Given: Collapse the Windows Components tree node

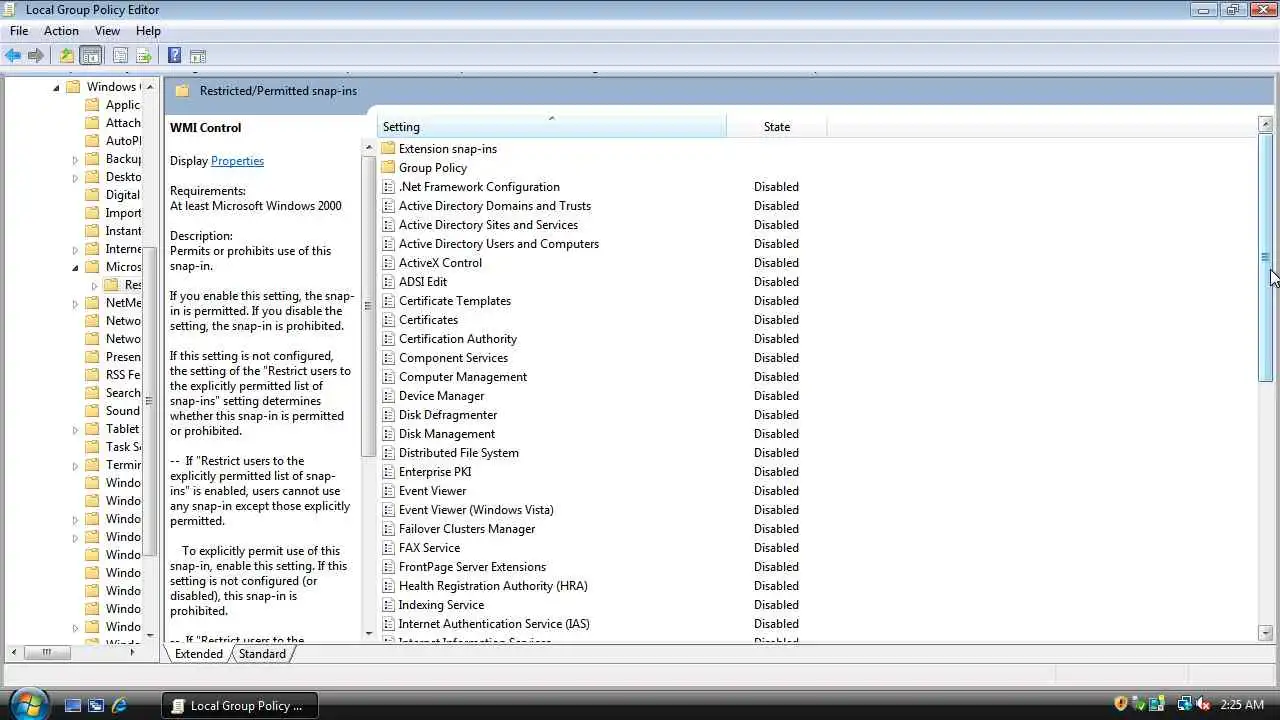Looking at the screenshot, I should (56, 87).
